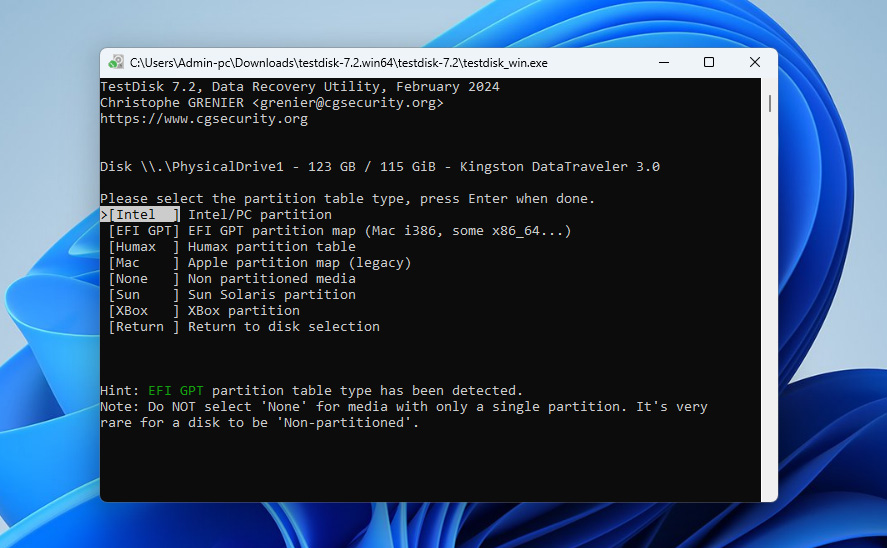Viewport: 887px width, 548px height.
Task: Select None for non partitioned media
Action: tap(144, 279)
